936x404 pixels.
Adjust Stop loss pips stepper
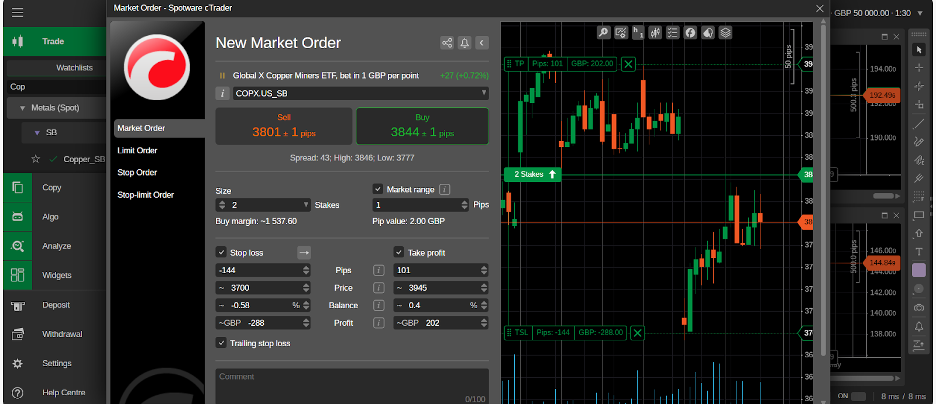306,270
